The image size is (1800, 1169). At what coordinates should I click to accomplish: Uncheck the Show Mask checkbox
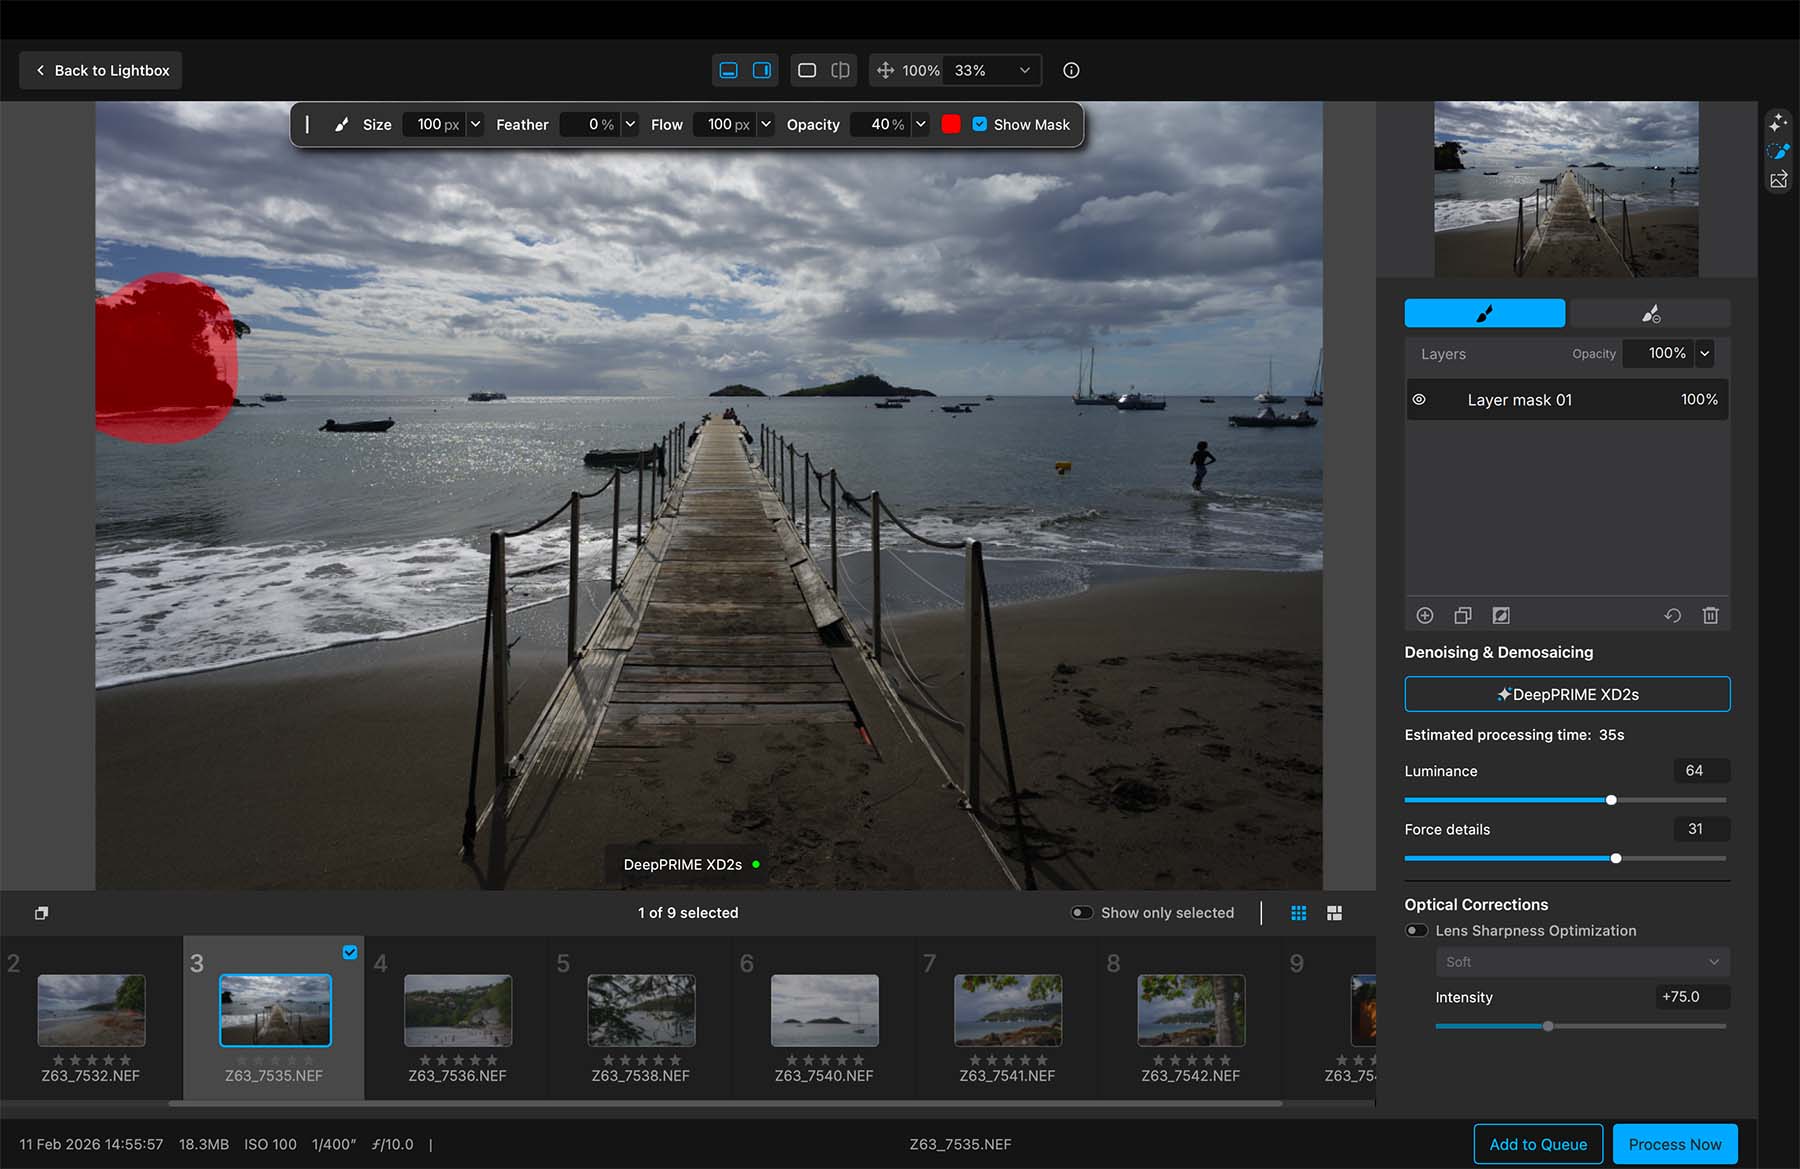980,124
